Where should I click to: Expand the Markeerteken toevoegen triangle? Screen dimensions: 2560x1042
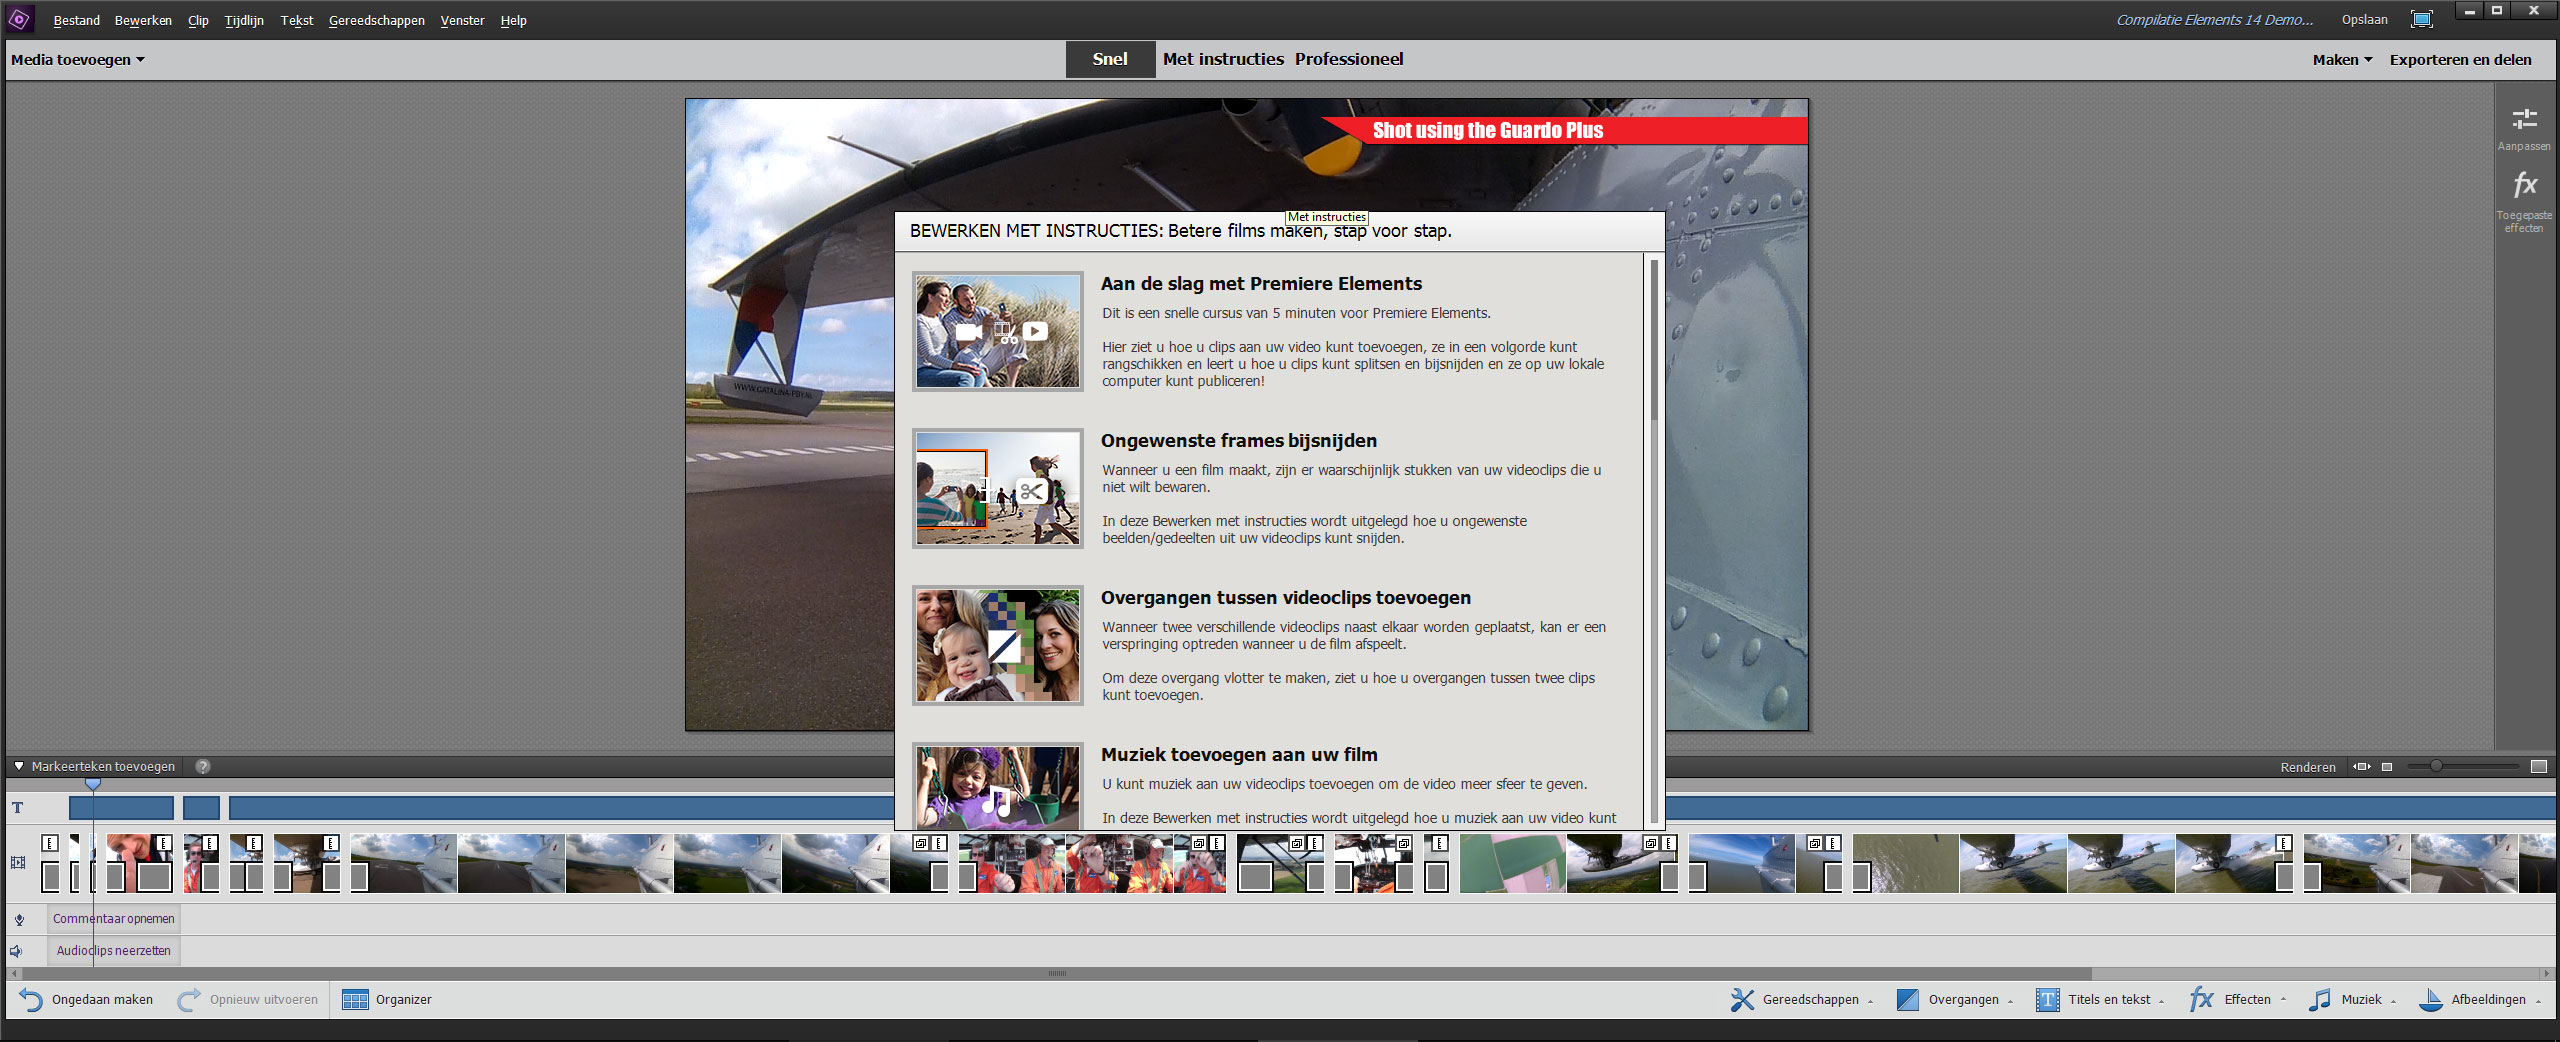pos(19,767)
